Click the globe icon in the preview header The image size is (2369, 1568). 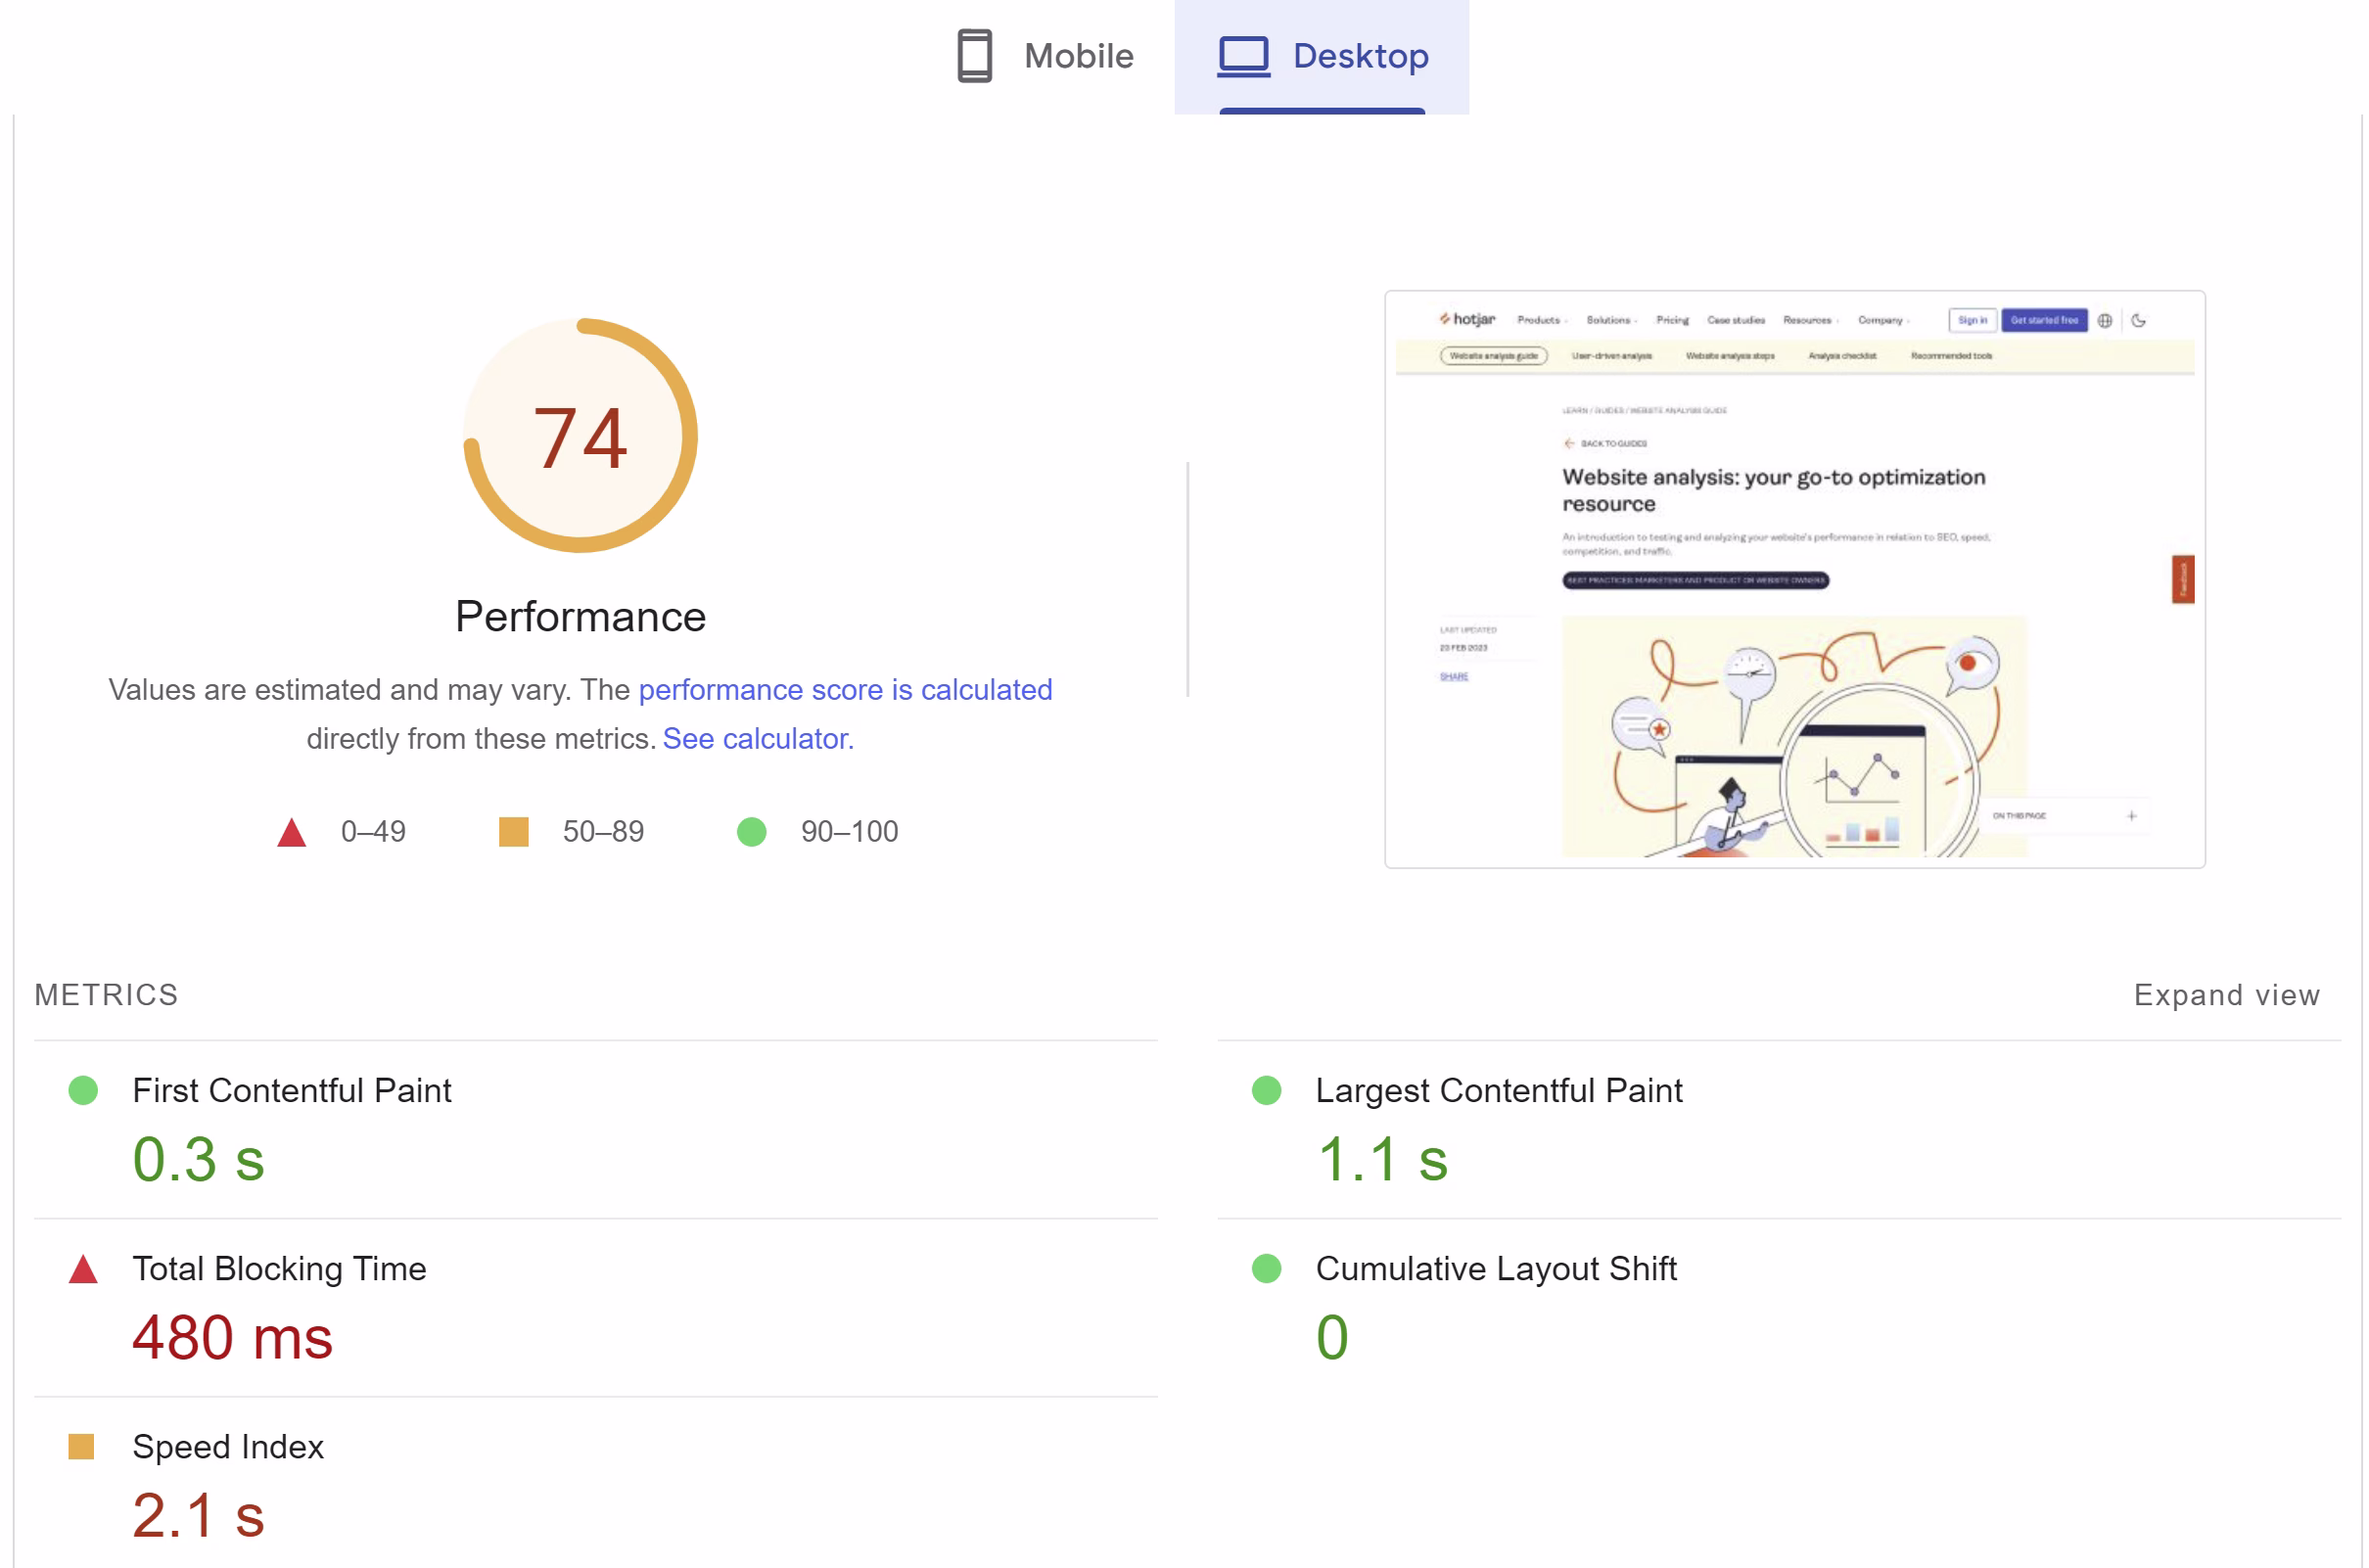pyautogui.click(x=2104, y=320)
